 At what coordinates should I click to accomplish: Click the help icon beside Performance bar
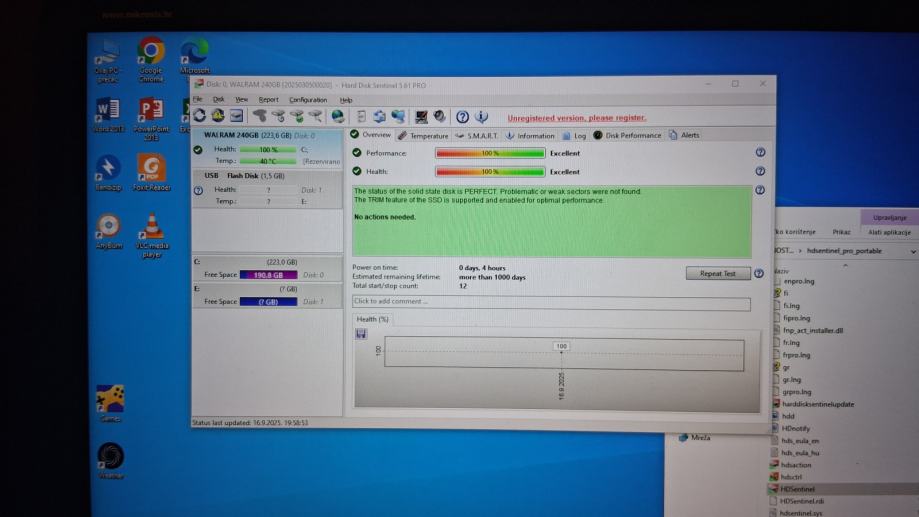pyautogui.click(x=760, y=152)
